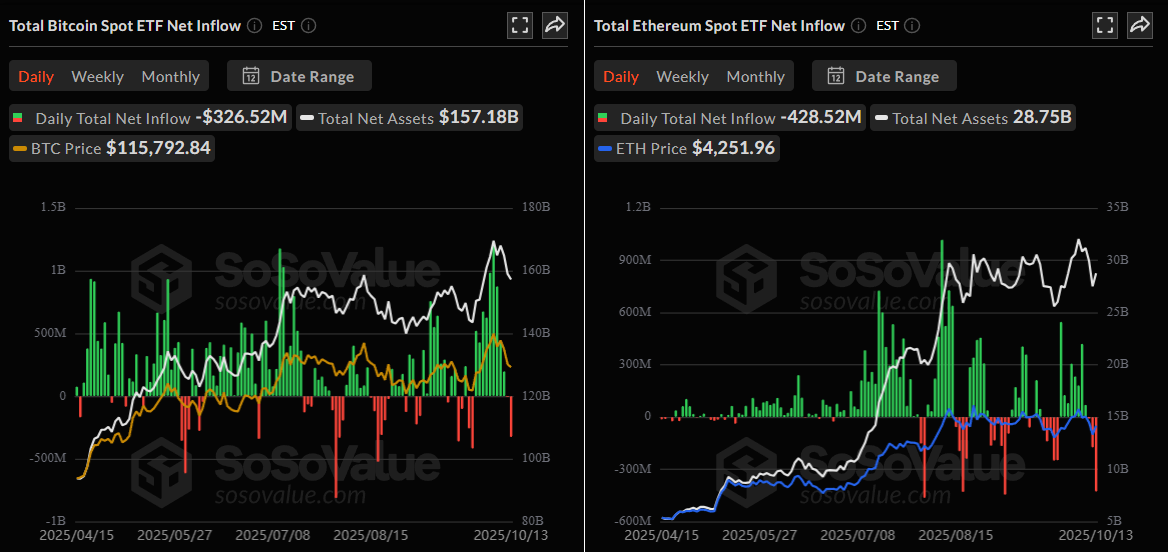
Task: Open Date Range picker on Bitcoin chart
Action: (298, 76)
